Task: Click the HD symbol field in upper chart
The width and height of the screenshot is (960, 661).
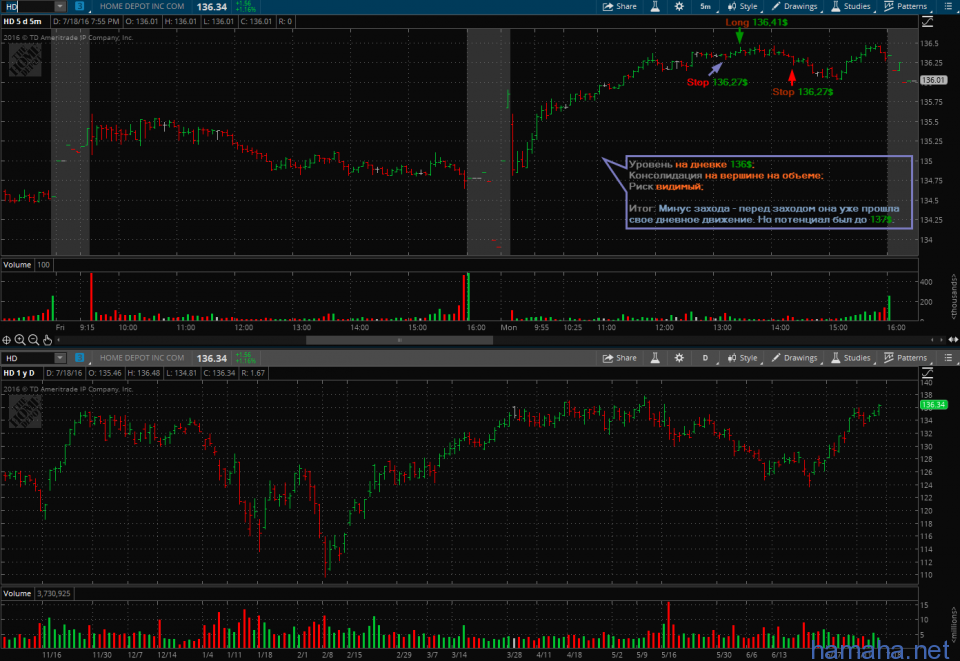Action: pyautogui.click(x=28, y=6)
